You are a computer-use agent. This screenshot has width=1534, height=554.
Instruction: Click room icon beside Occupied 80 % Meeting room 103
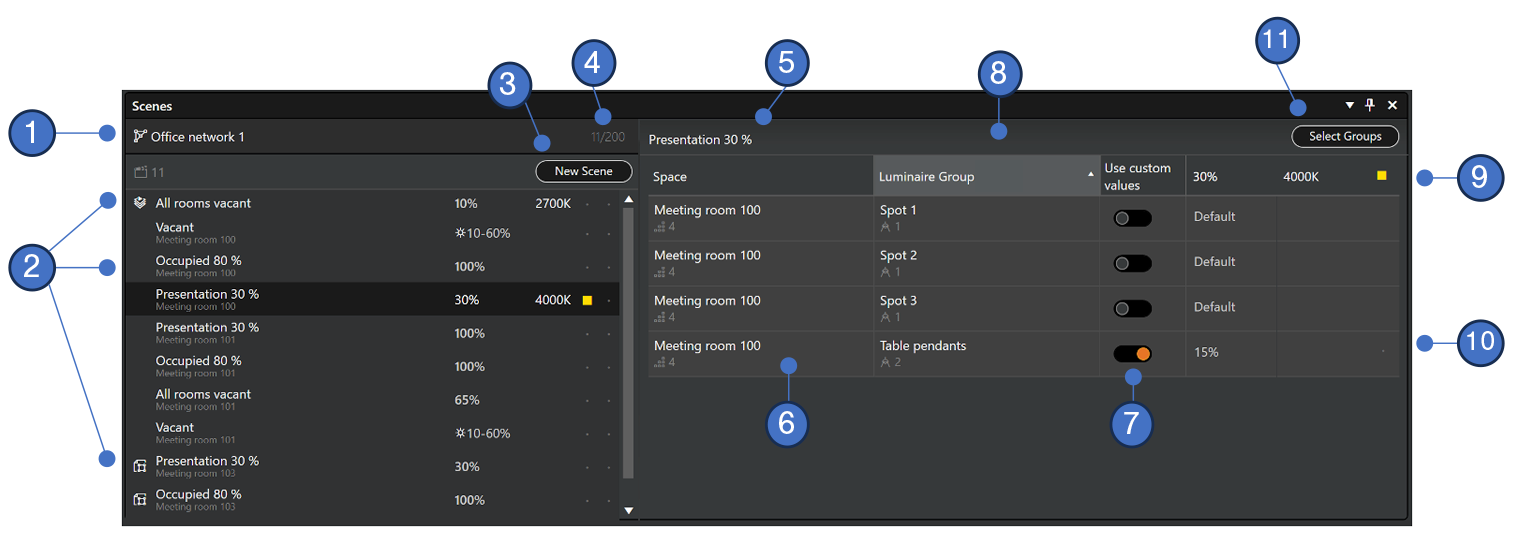point(140,499)
